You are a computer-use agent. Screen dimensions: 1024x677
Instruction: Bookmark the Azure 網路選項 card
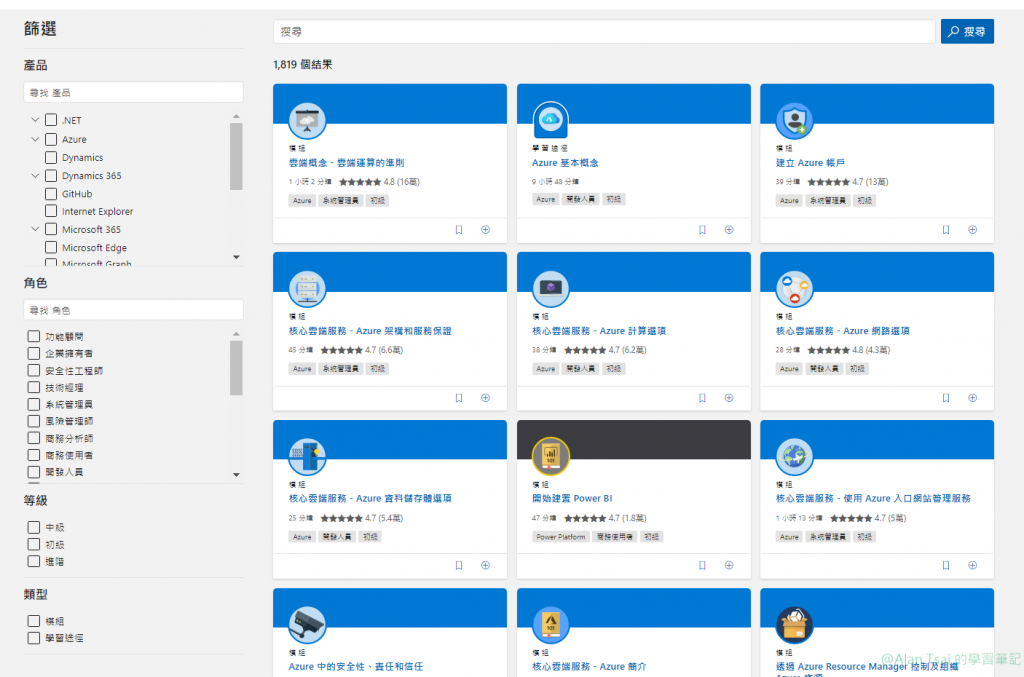click(x=946, y=398)
